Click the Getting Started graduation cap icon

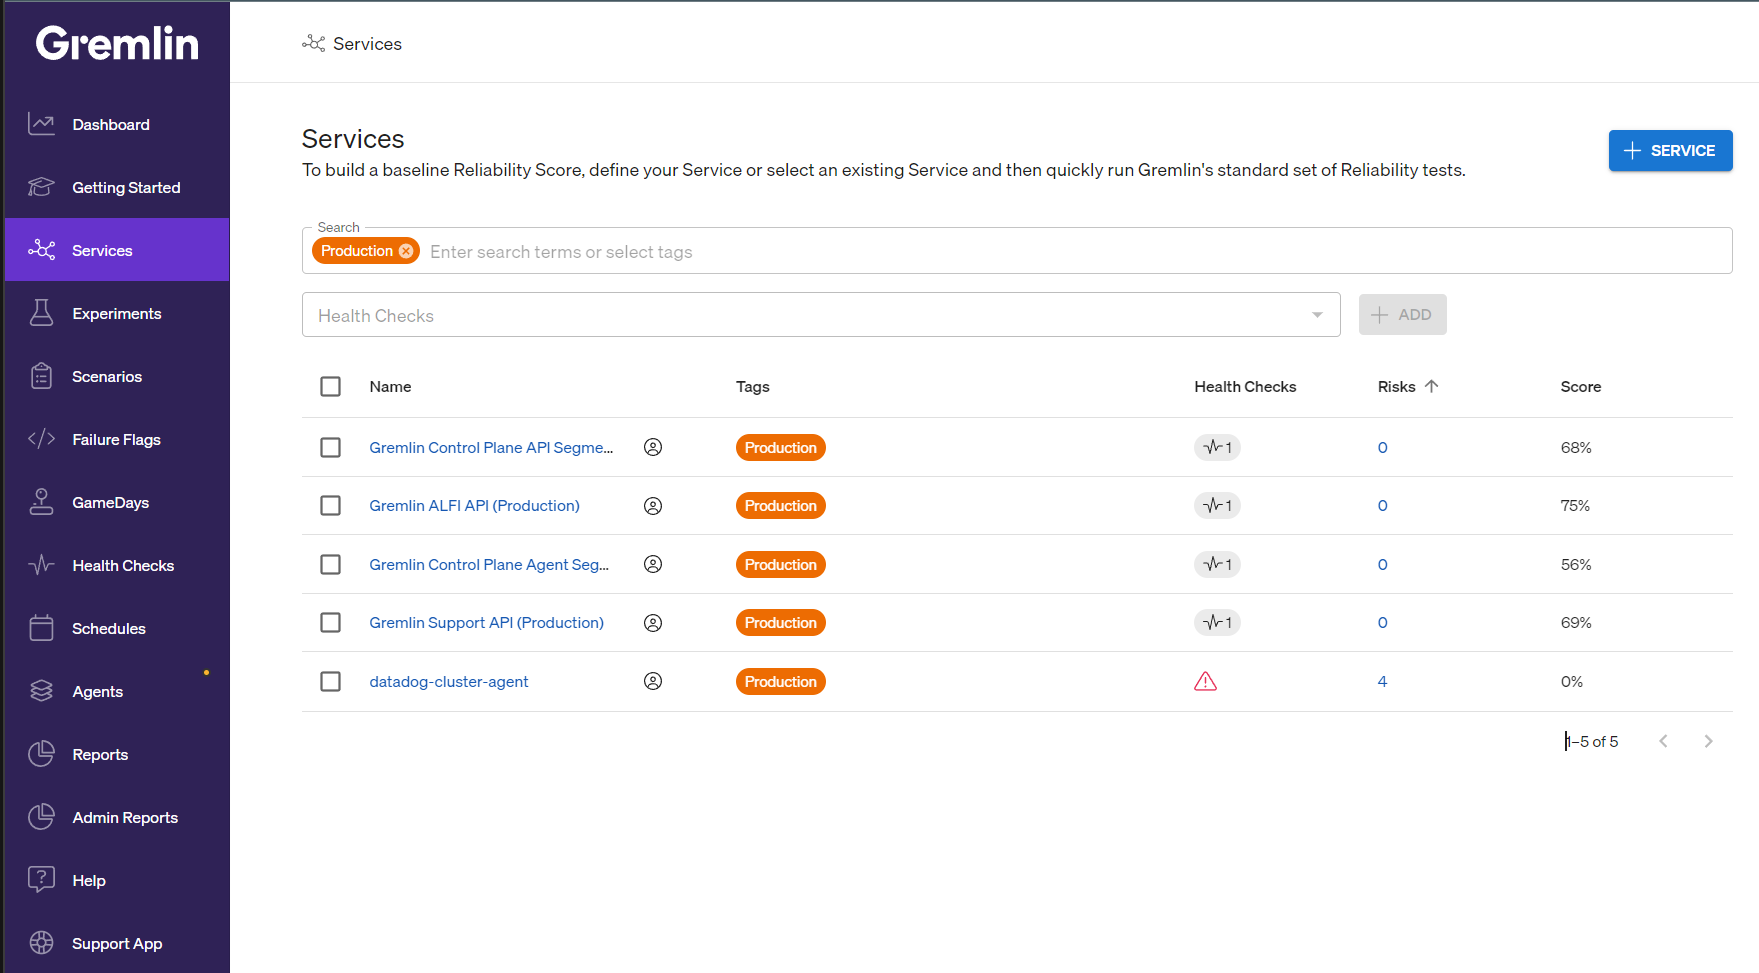coord(41,187)
